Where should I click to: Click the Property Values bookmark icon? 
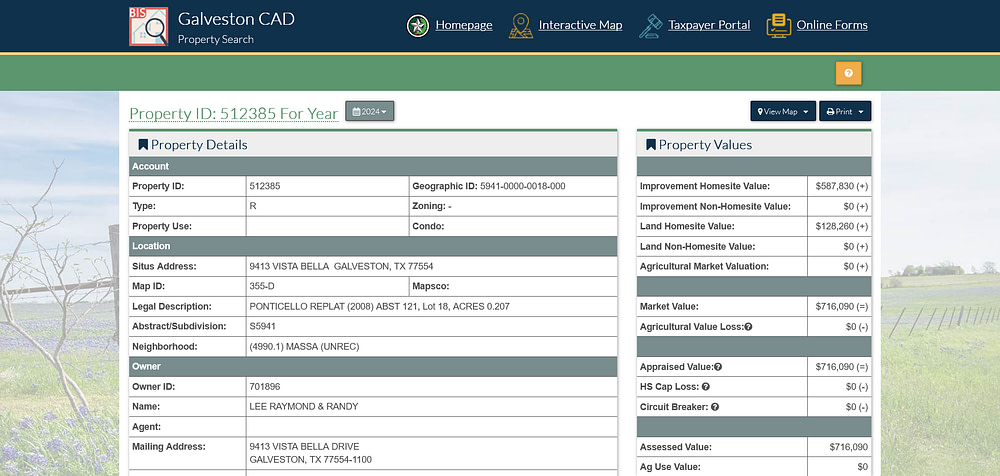[x=651, y=145]
